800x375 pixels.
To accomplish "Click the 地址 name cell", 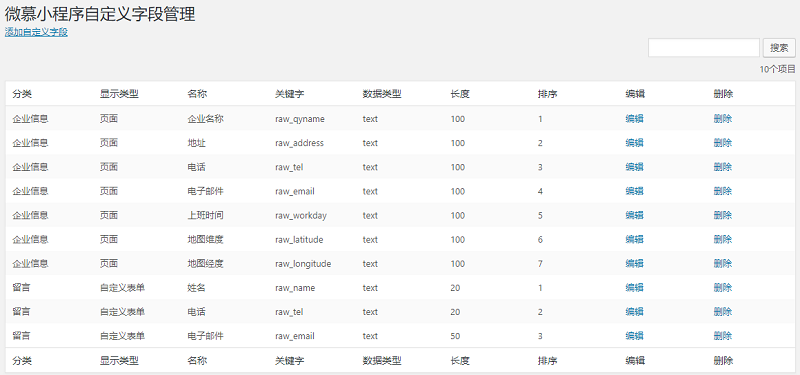I will [196, 143].
